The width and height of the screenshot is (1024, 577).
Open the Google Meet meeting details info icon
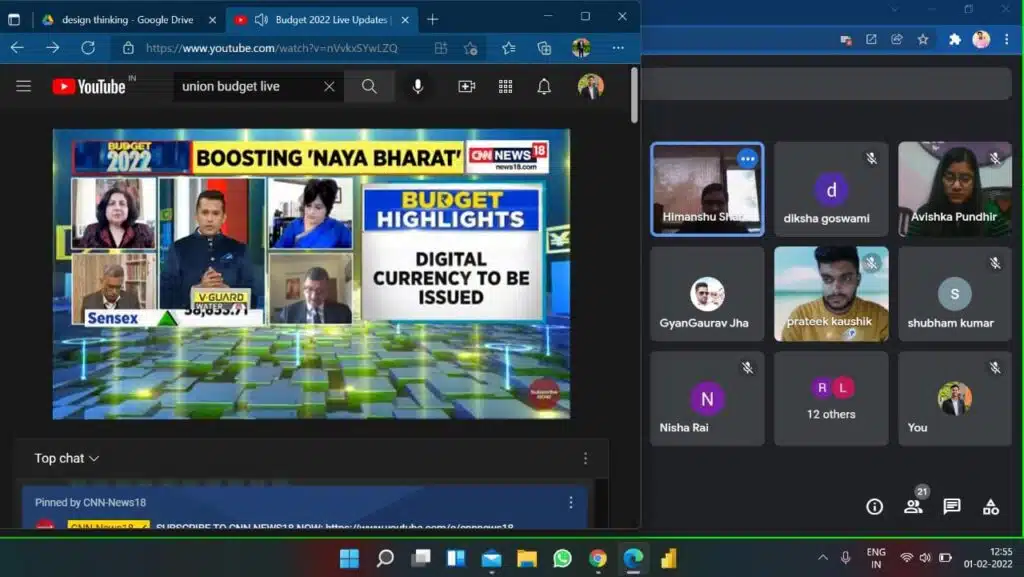pyautogui.click(x=874, y=507)
